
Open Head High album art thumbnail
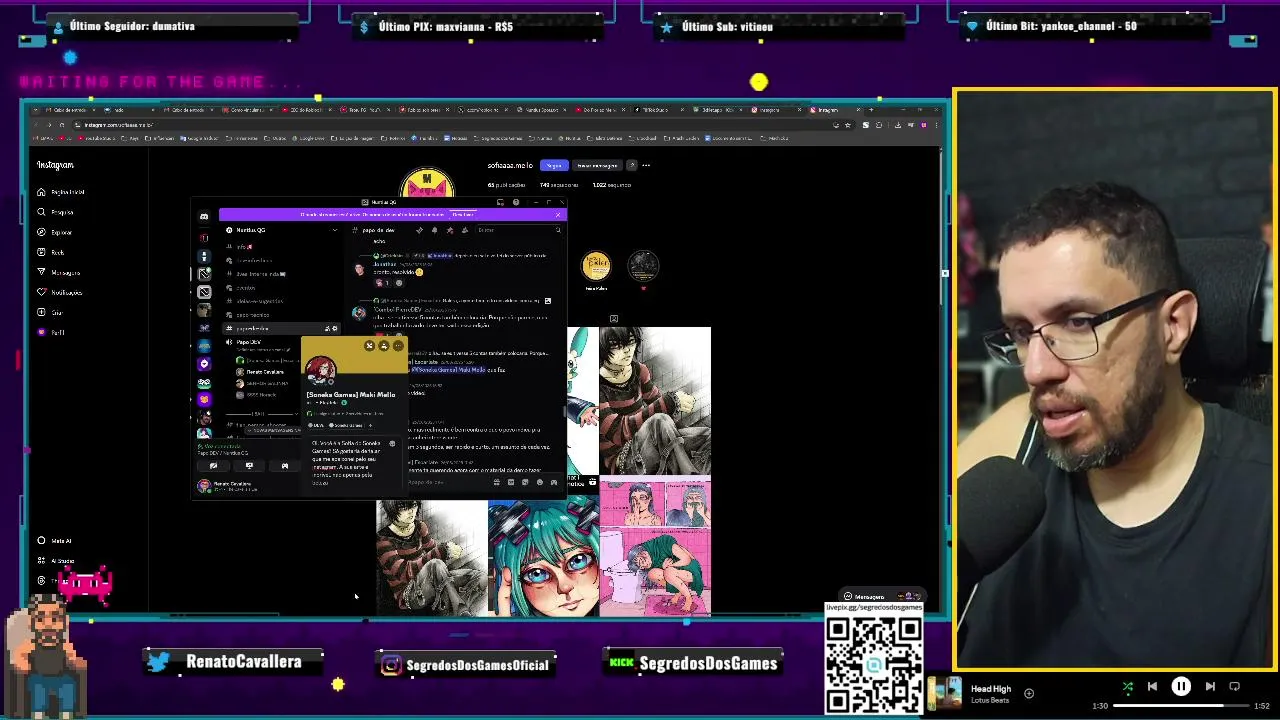tap(946, 693)
